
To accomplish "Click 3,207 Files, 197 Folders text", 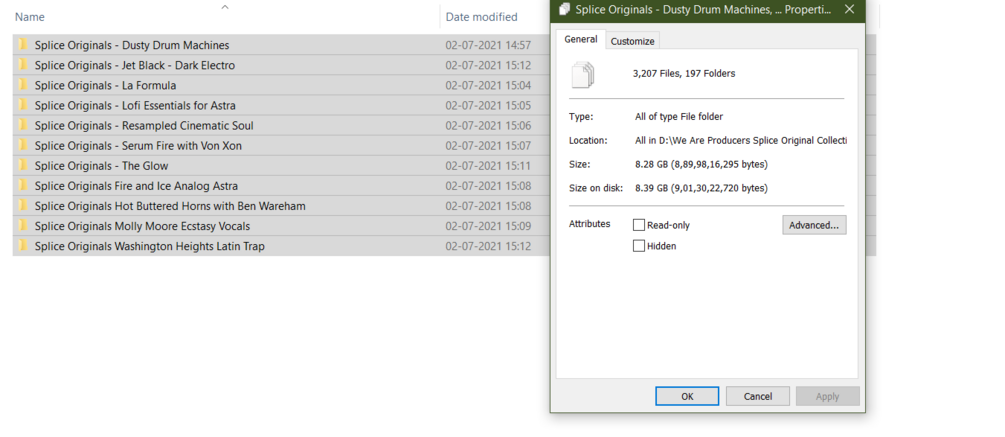I will [684, 73].
